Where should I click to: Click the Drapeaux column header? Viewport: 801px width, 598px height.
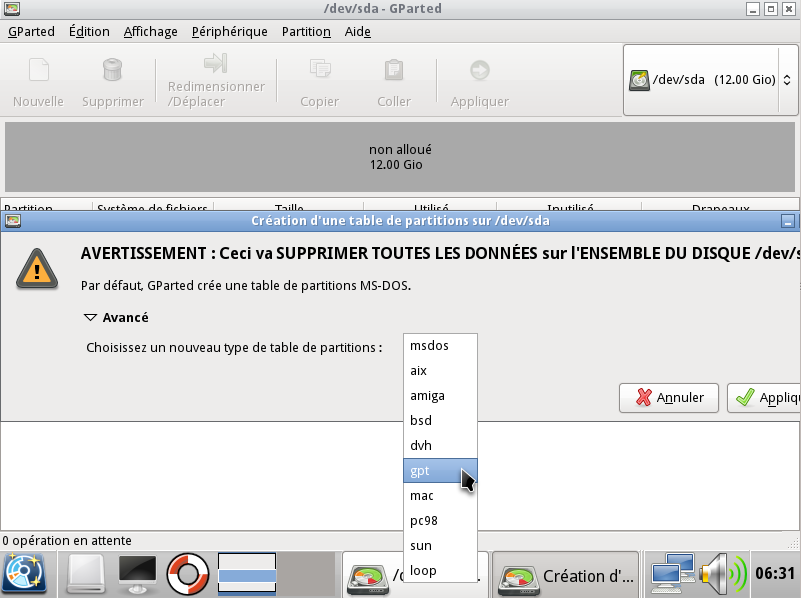point(721,207)
